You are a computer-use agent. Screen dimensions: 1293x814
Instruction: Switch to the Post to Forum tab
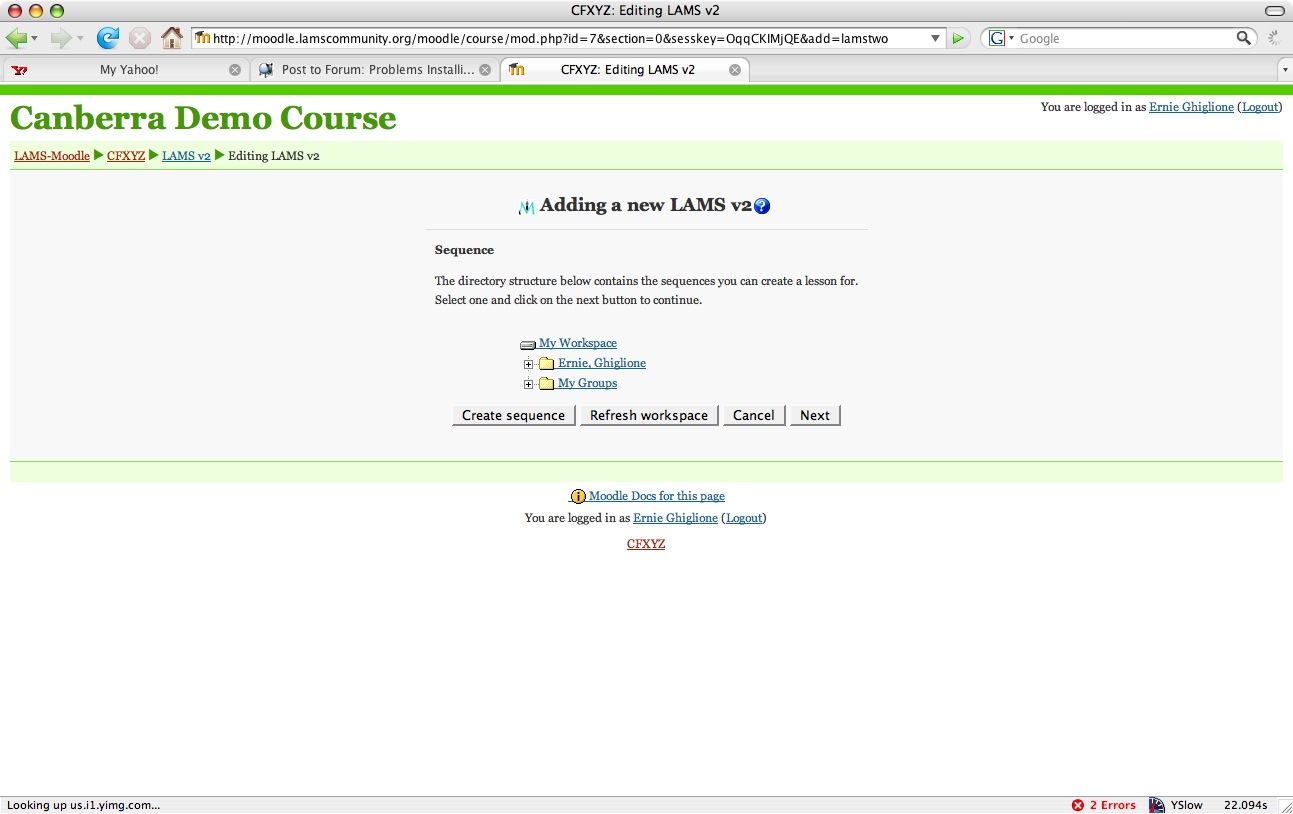(x=377, y=70)
